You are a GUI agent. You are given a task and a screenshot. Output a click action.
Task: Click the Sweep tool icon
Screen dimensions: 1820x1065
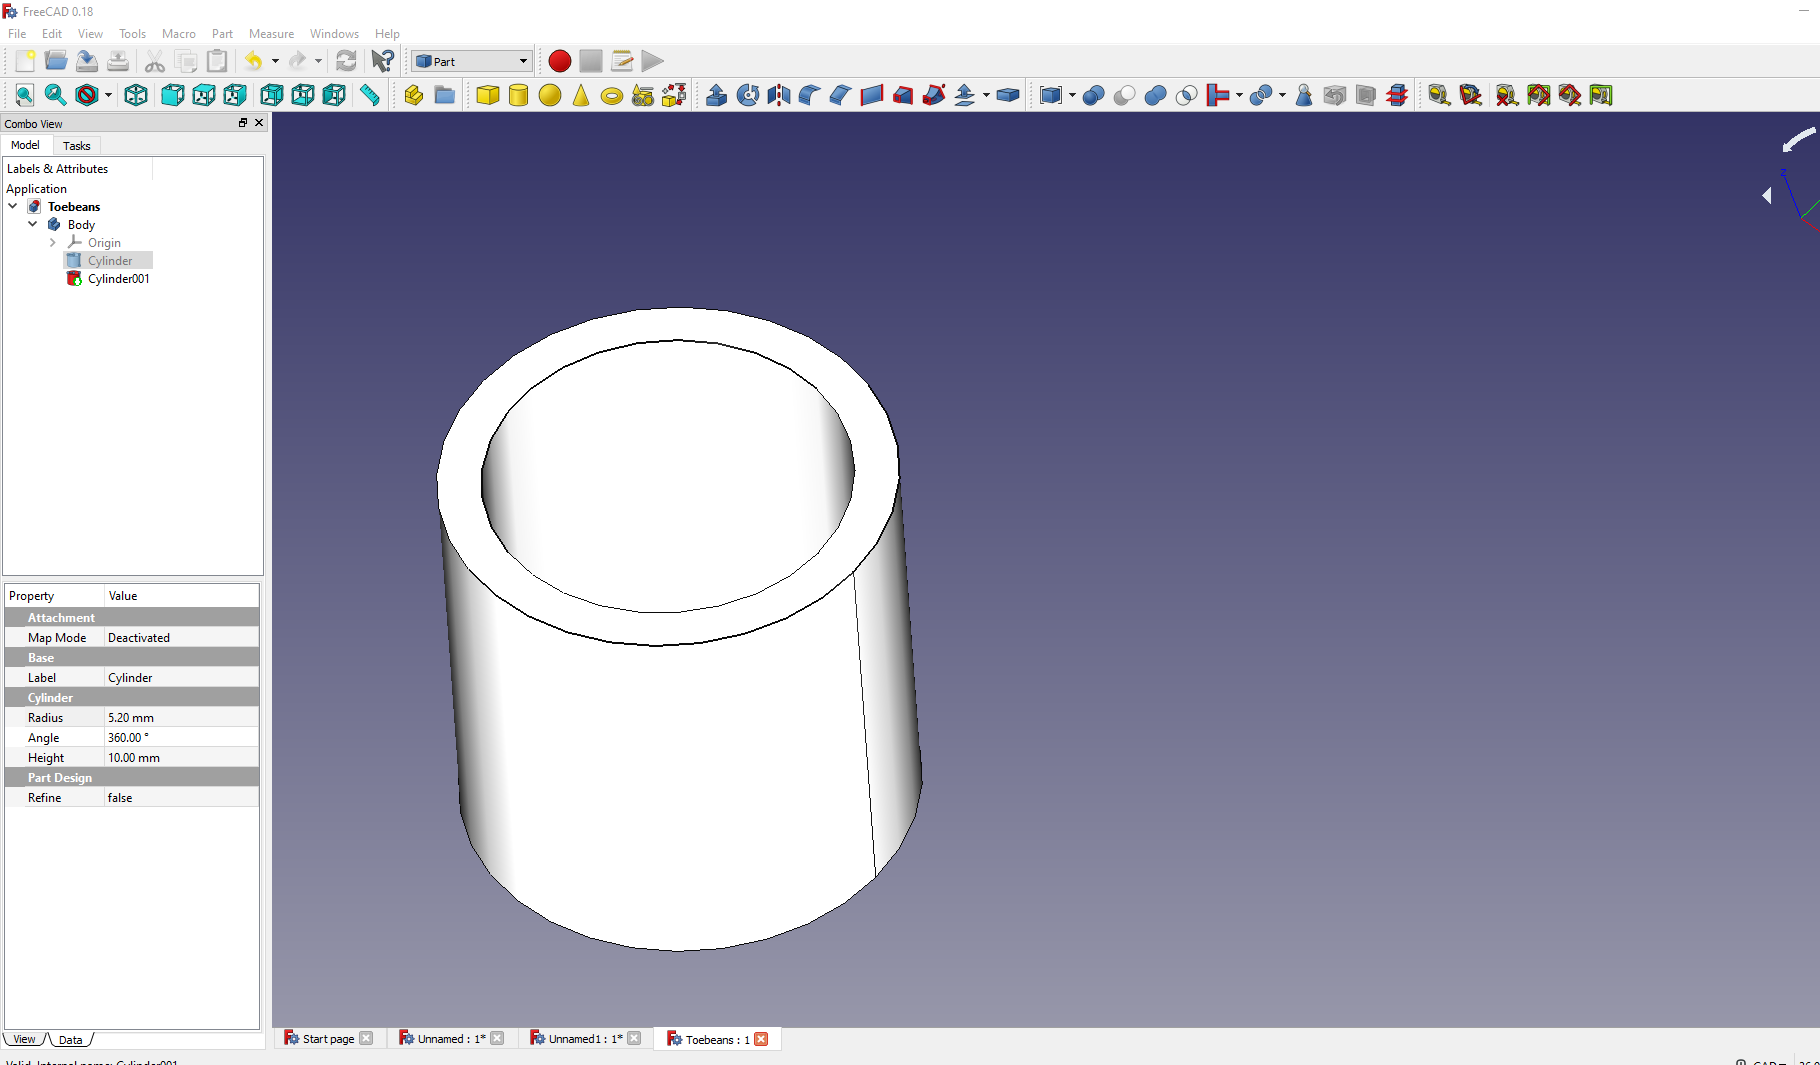[933, 95]
